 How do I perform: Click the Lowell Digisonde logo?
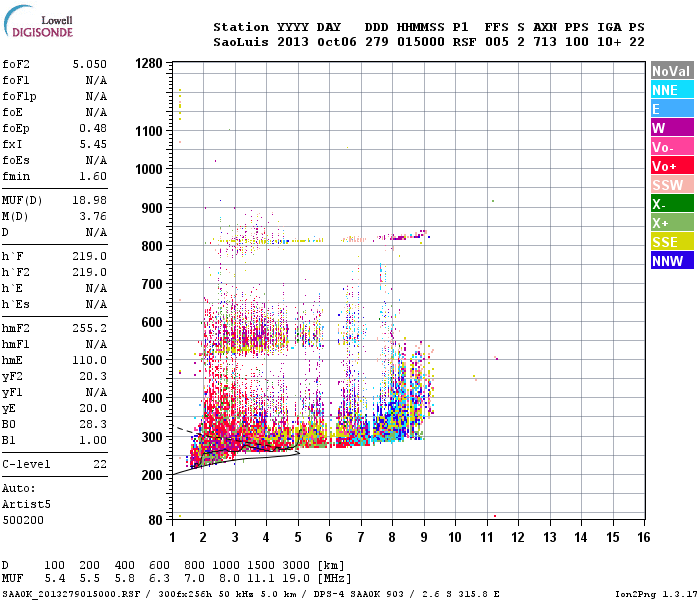click(38, 21)
